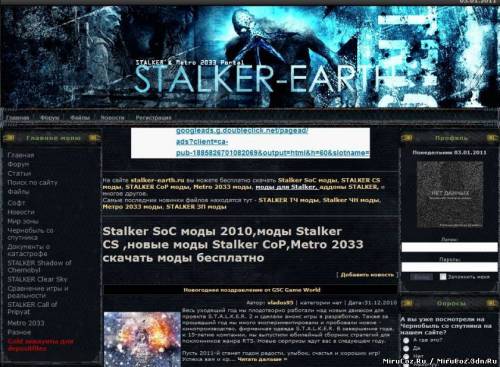Image resolution: width=500 pixels, height=367 pixels.
Task: Open Статьи in the left main menu
Action: coord(19,173)
